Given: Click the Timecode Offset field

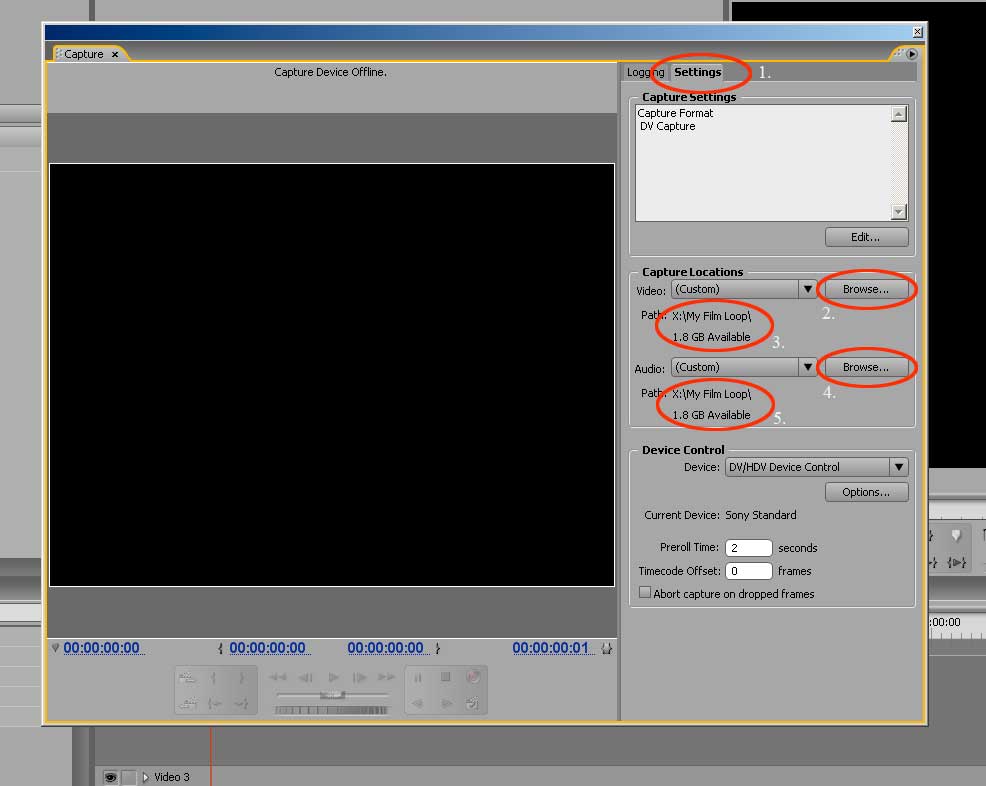Looking at the screenshot, I should [x=748, y=571].
